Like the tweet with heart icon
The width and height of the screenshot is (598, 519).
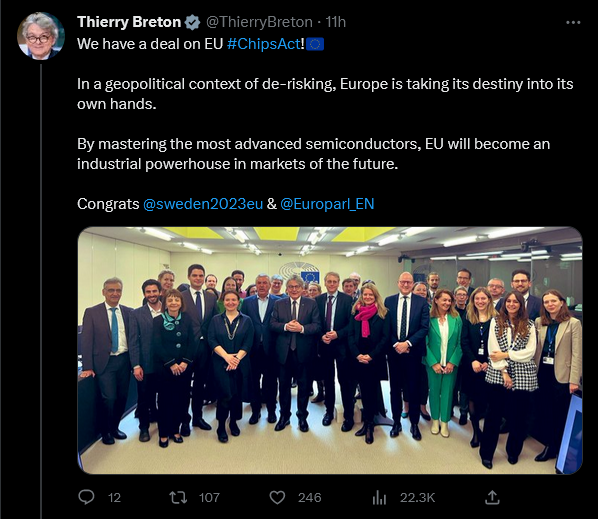[x=277, y=498]
